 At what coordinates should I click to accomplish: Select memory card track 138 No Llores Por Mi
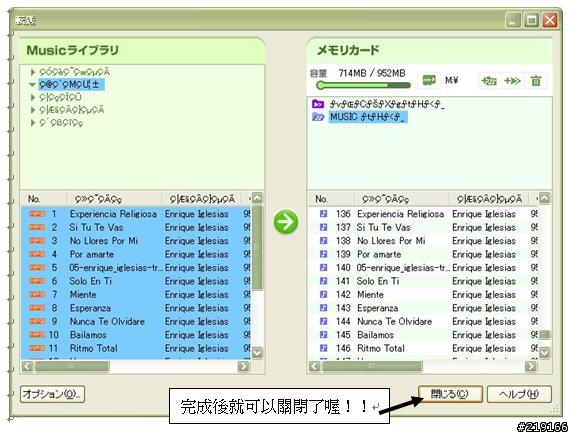coord(423,241)
